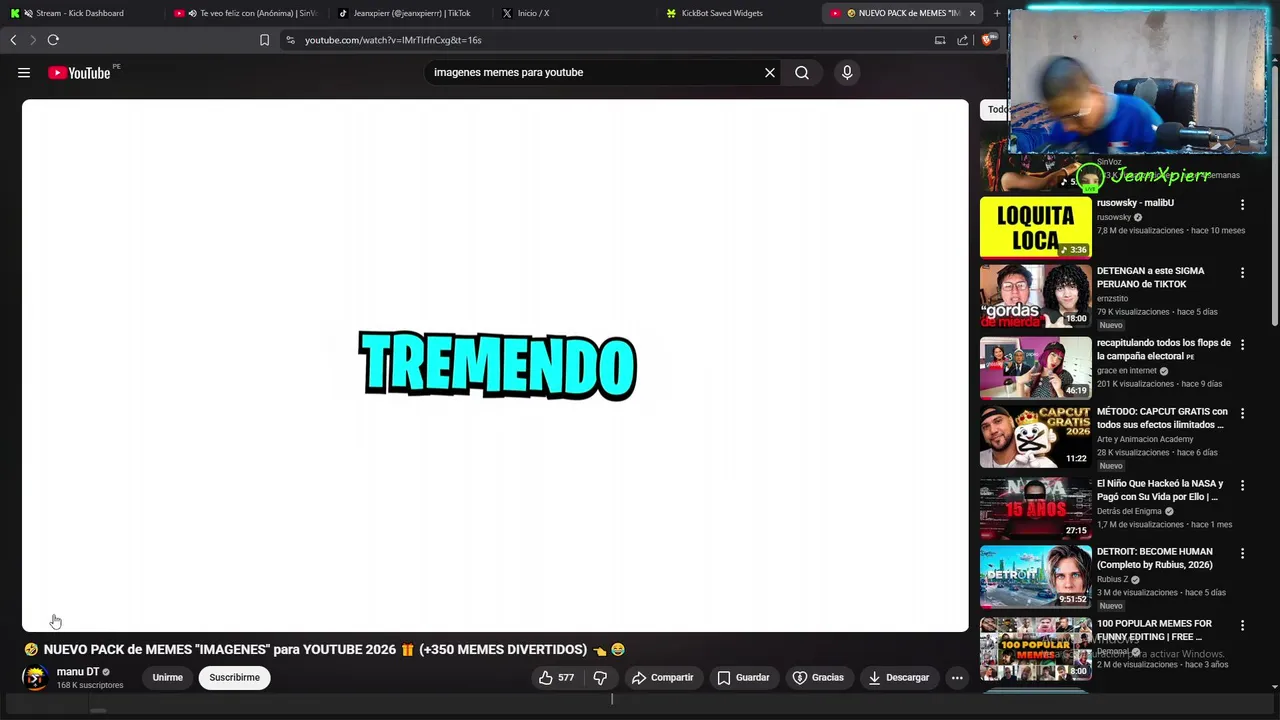
Task: Go to YouTube home via logo
Action: point(80,72)
